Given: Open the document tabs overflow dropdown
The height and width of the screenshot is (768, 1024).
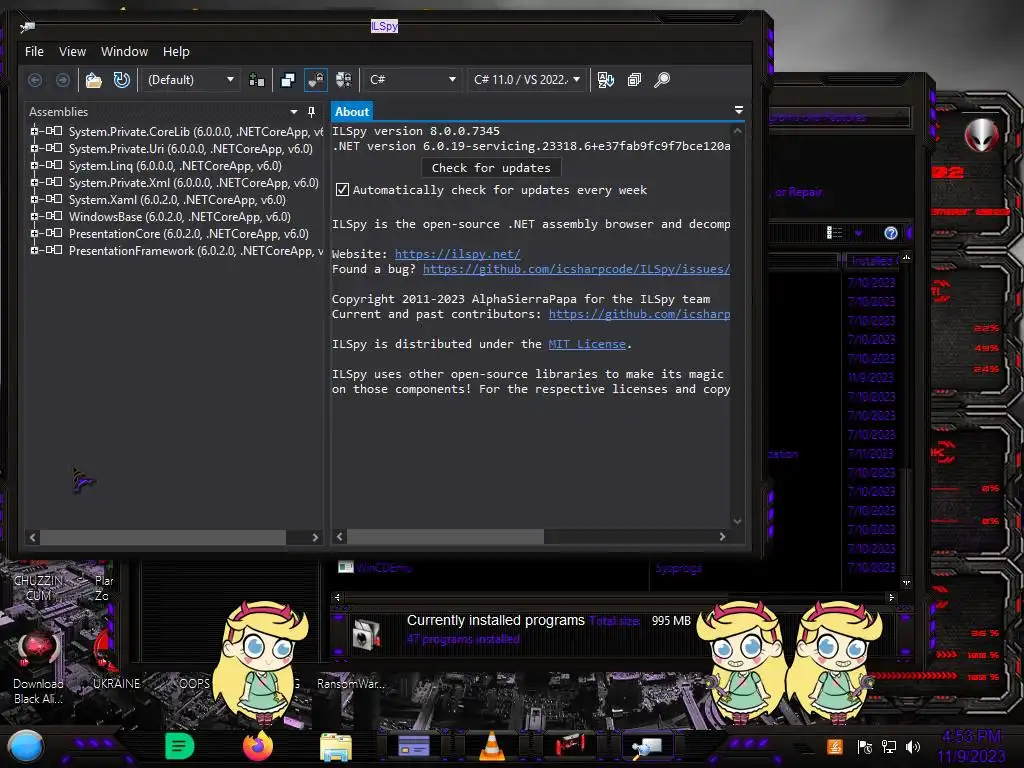Looking at the screenshot, I should [739, 110].
